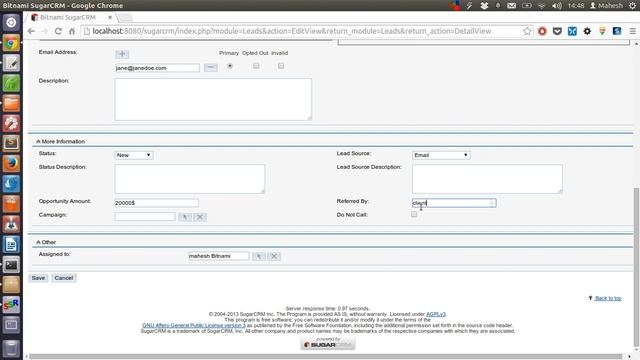Click the red circular extension icon
The width and height of the screenshot is (640, 360).
[542, 31]
